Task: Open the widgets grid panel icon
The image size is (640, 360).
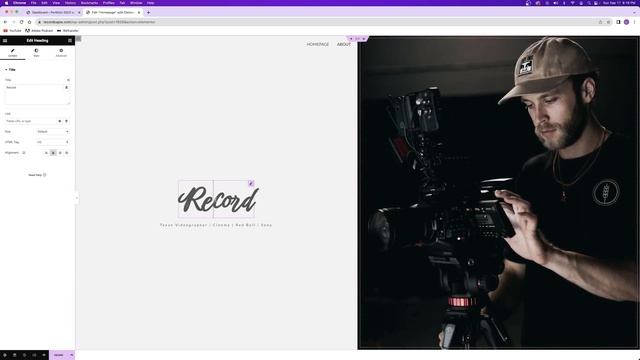Action: 70,40
